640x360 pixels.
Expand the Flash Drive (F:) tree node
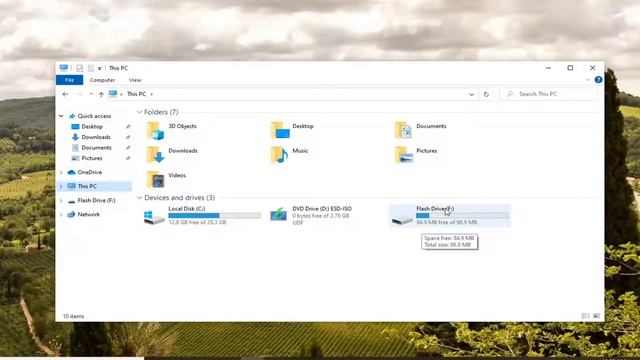(x=61, y=200)
